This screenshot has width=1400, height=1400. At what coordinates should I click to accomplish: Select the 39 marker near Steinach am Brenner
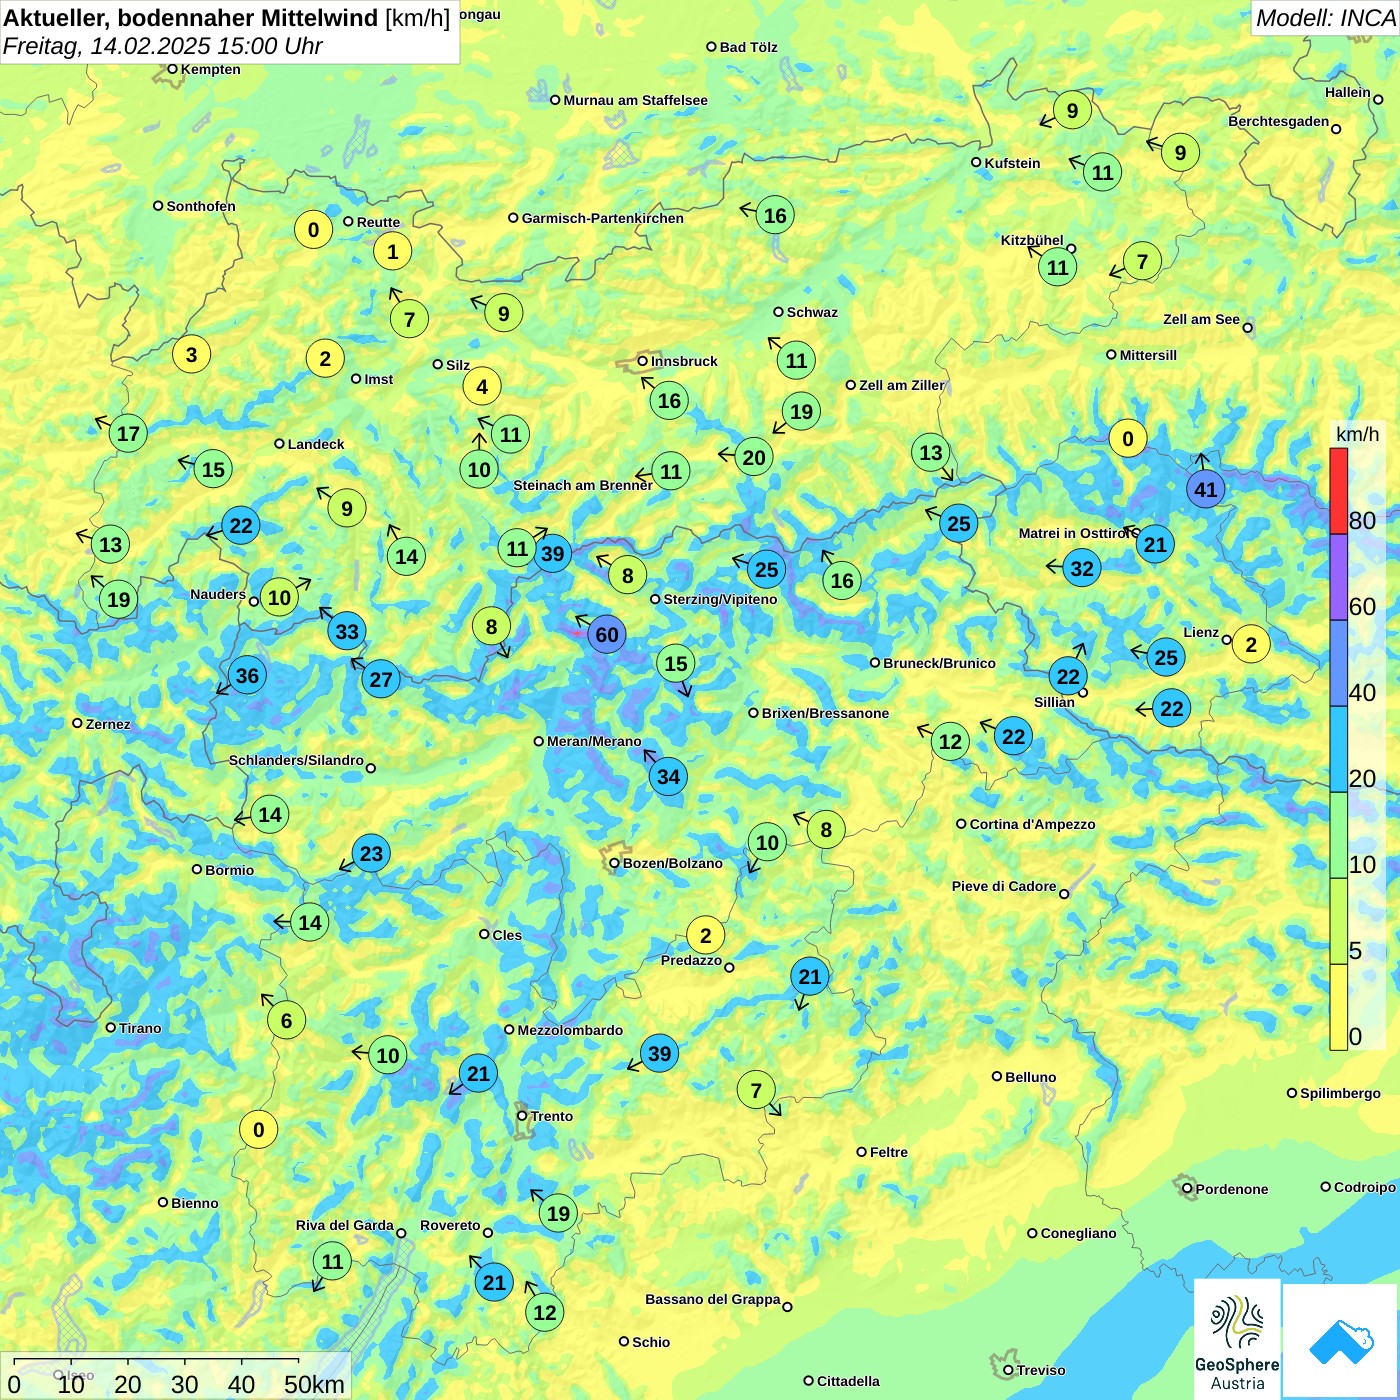coord(552,554)
